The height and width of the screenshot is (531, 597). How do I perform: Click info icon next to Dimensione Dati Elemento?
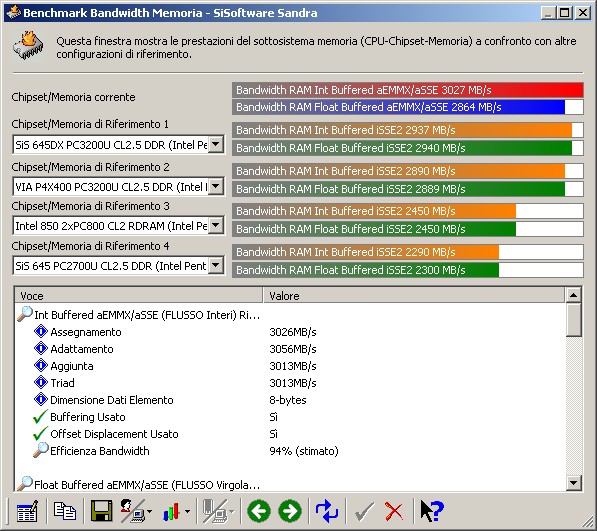point(41,399)
